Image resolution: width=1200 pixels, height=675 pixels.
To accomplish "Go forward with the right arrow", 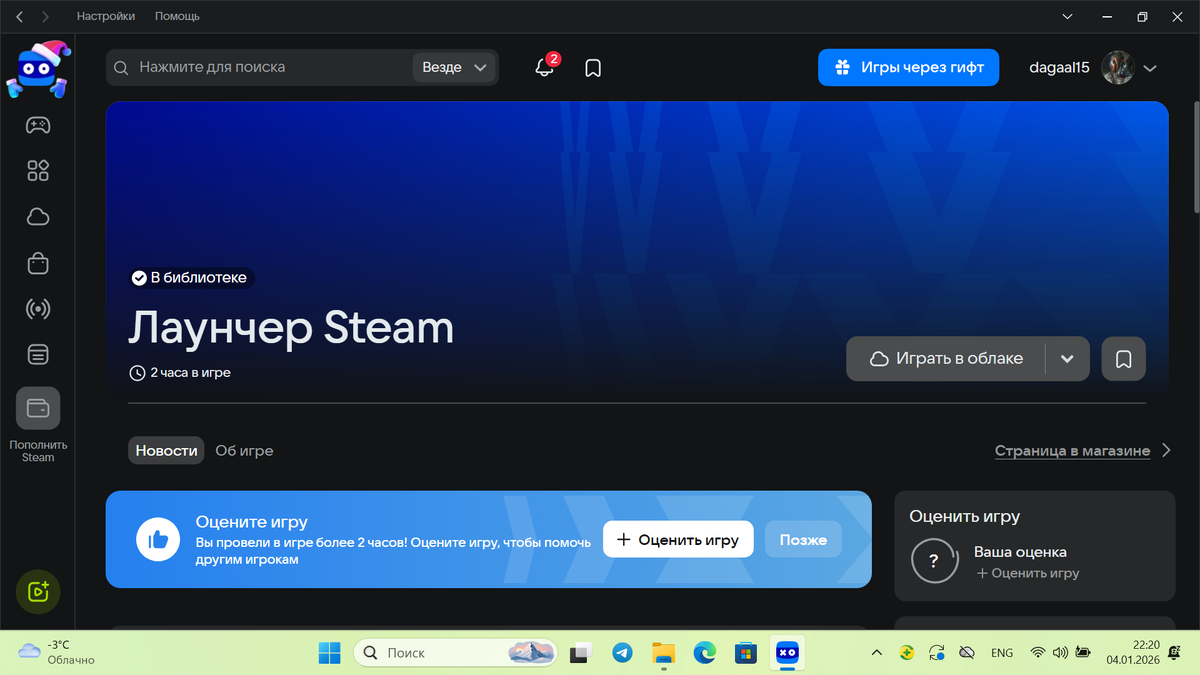I will [45, 17].
